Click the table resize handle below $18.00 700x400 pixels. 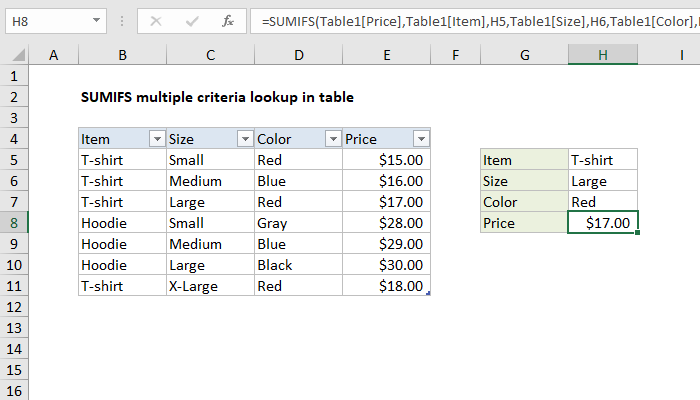click(x=429, y=294)
